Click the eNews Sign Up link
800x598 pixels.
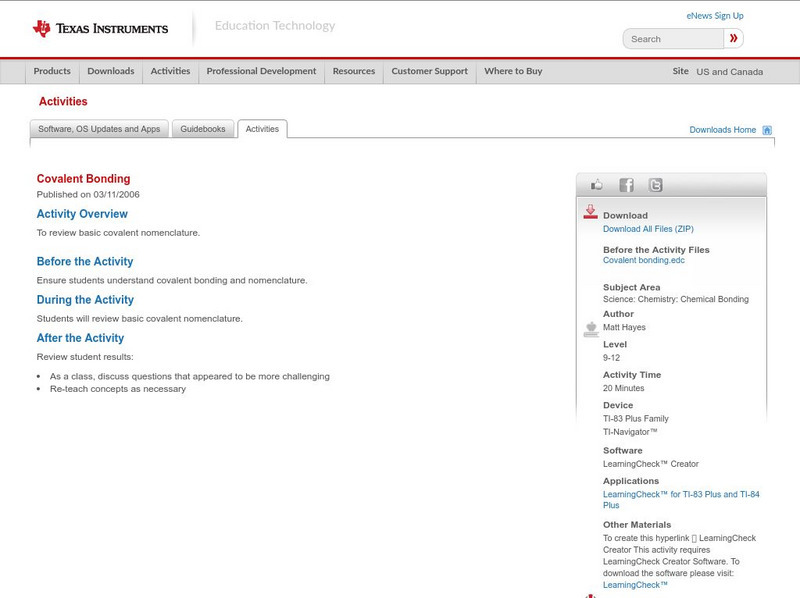coord(714,16)
